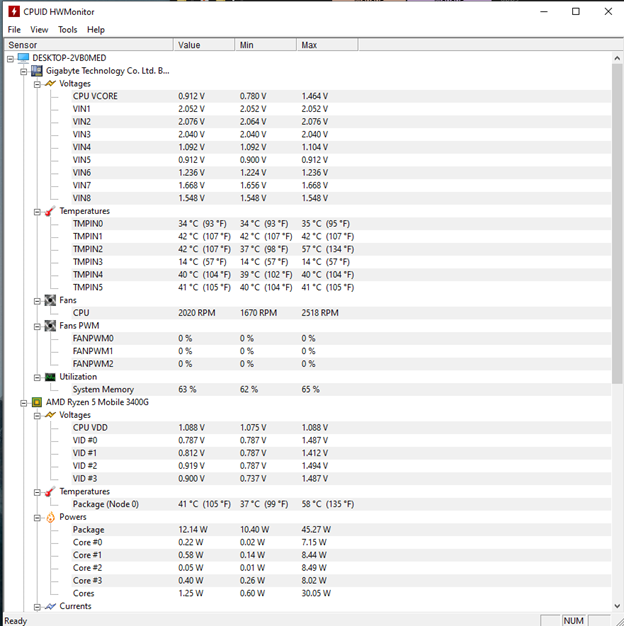Click the Min column header
624x626 pixels.
tap(266, 45)
